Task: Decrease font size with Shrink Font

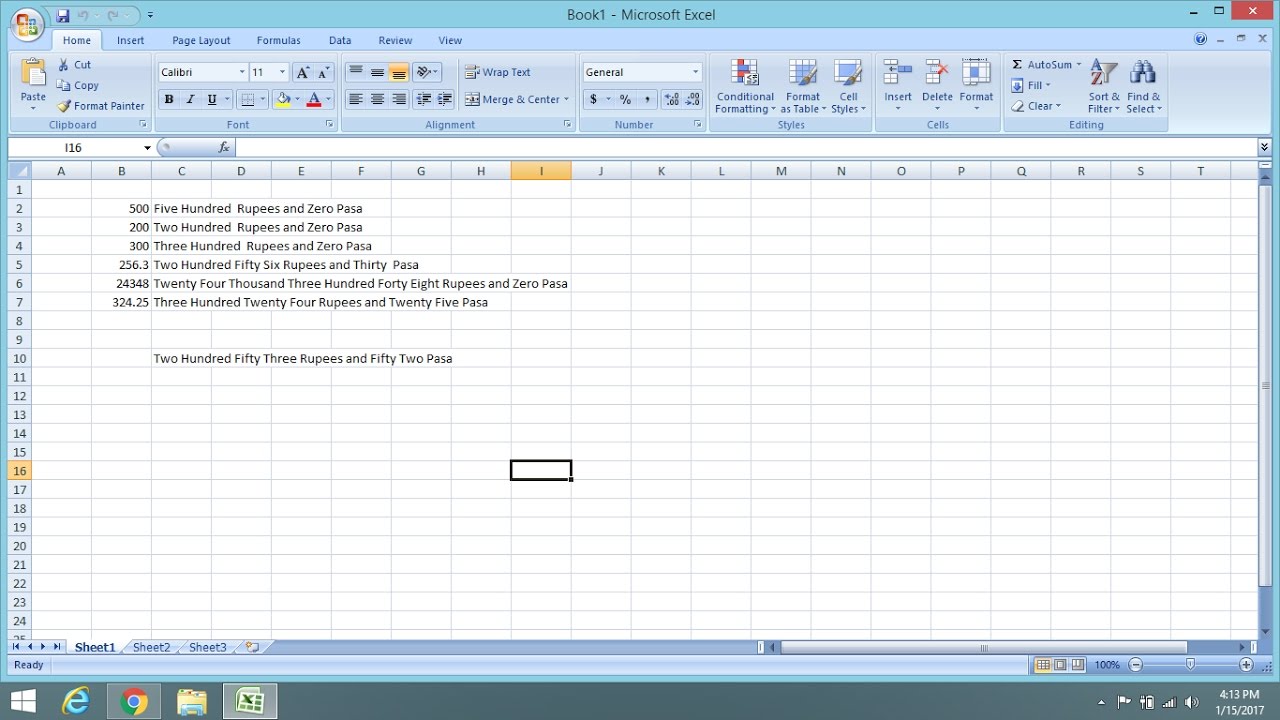Action: click(323, 72)
